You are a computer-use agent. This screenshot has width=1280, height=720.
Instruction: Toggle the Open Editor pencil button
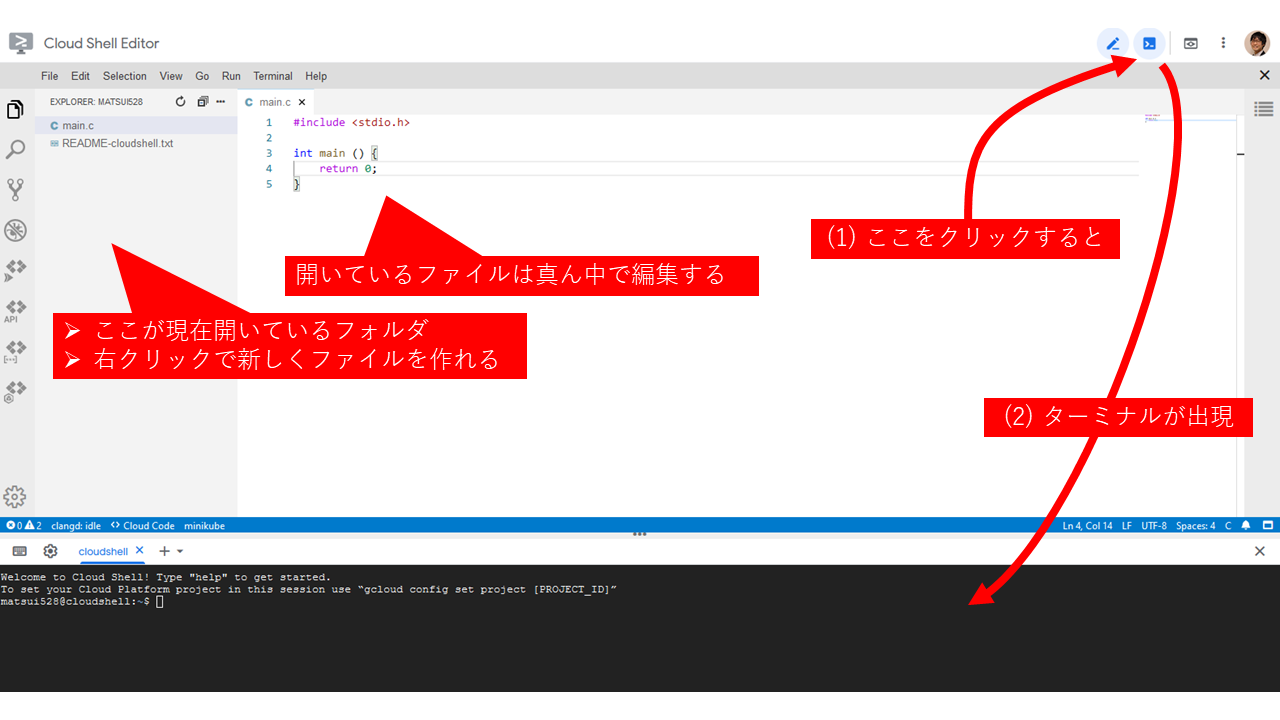coord(1112,43)
